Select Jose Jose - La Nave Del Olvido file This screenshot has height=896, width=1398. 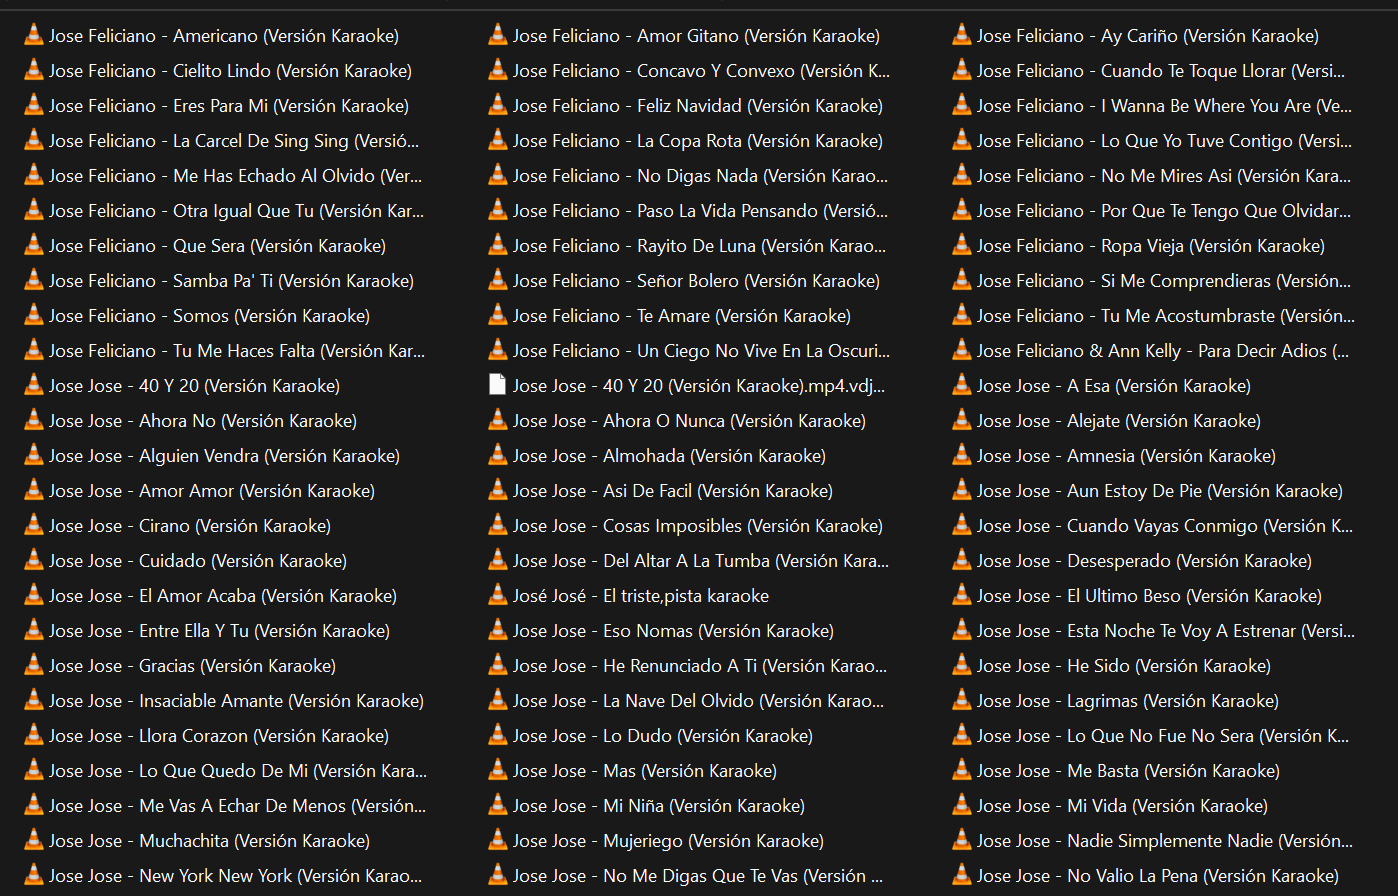point(698,701)
